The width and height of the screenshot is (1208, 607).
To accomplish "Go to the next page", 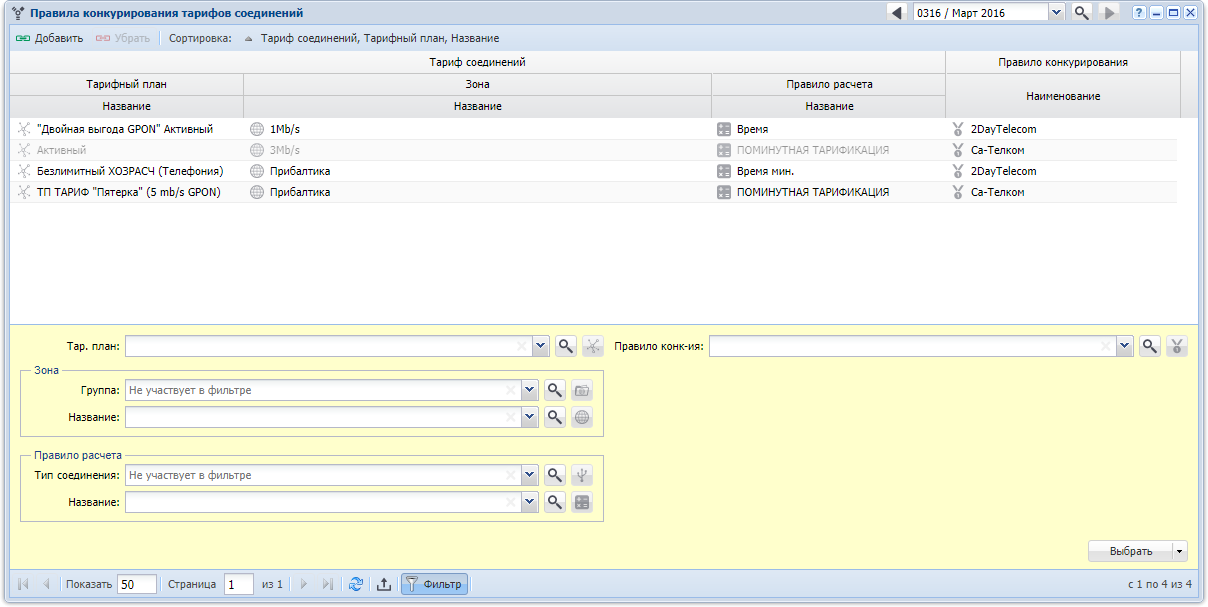I will point(304,585).
